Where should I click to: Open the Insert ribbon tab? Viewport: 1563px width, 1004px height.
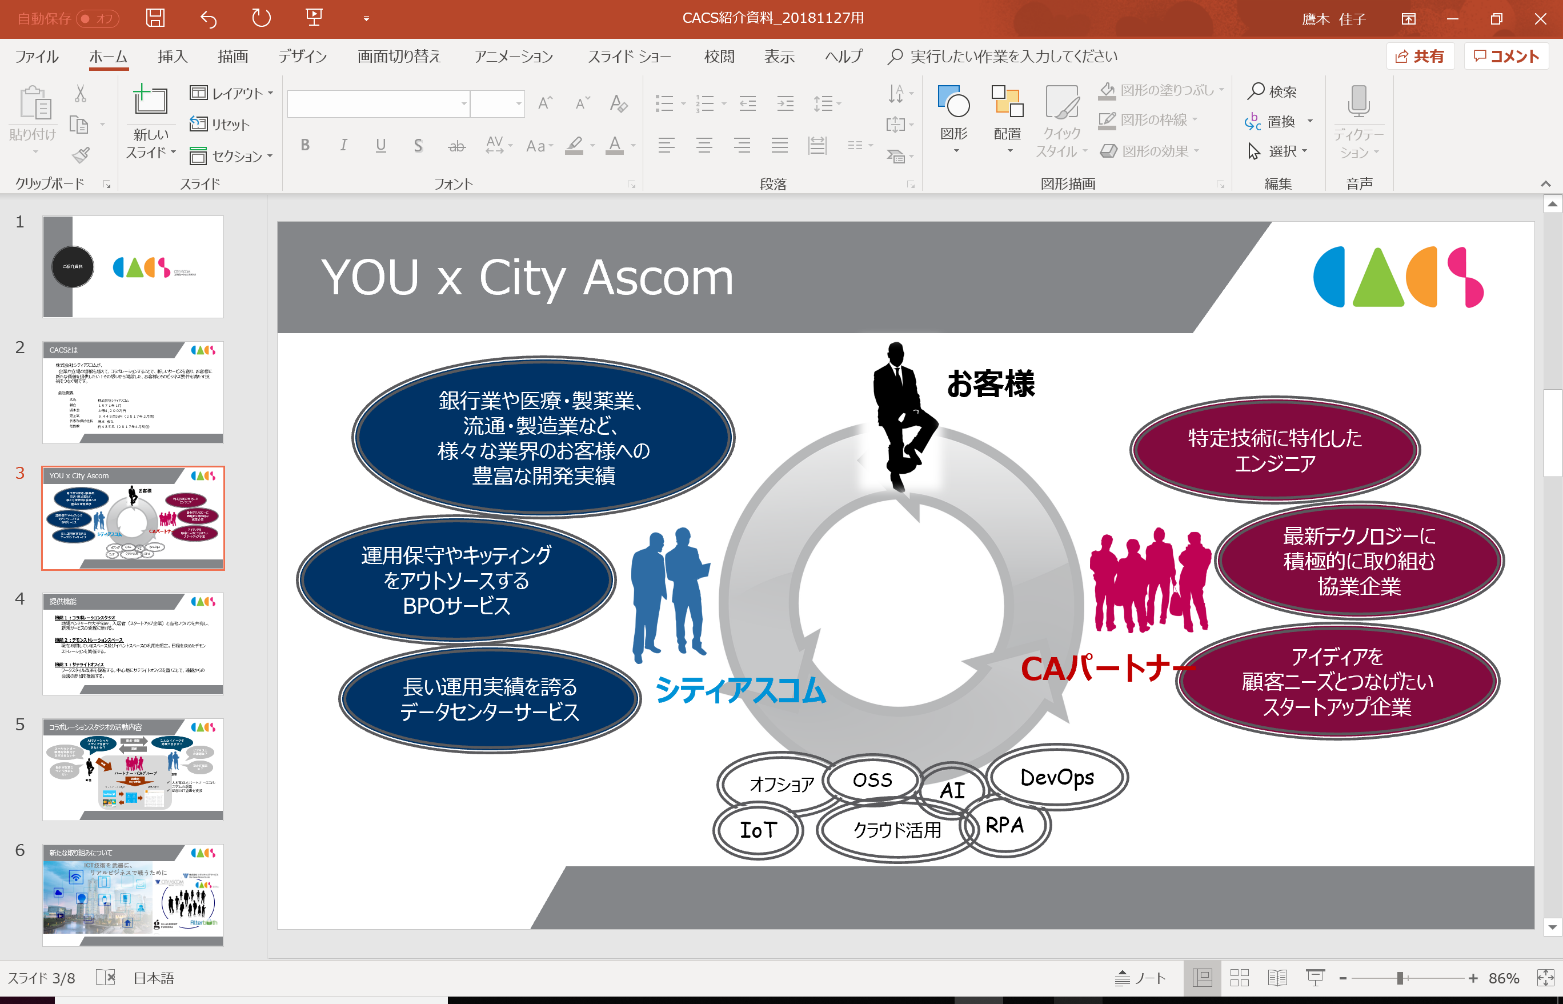point(172,57)
